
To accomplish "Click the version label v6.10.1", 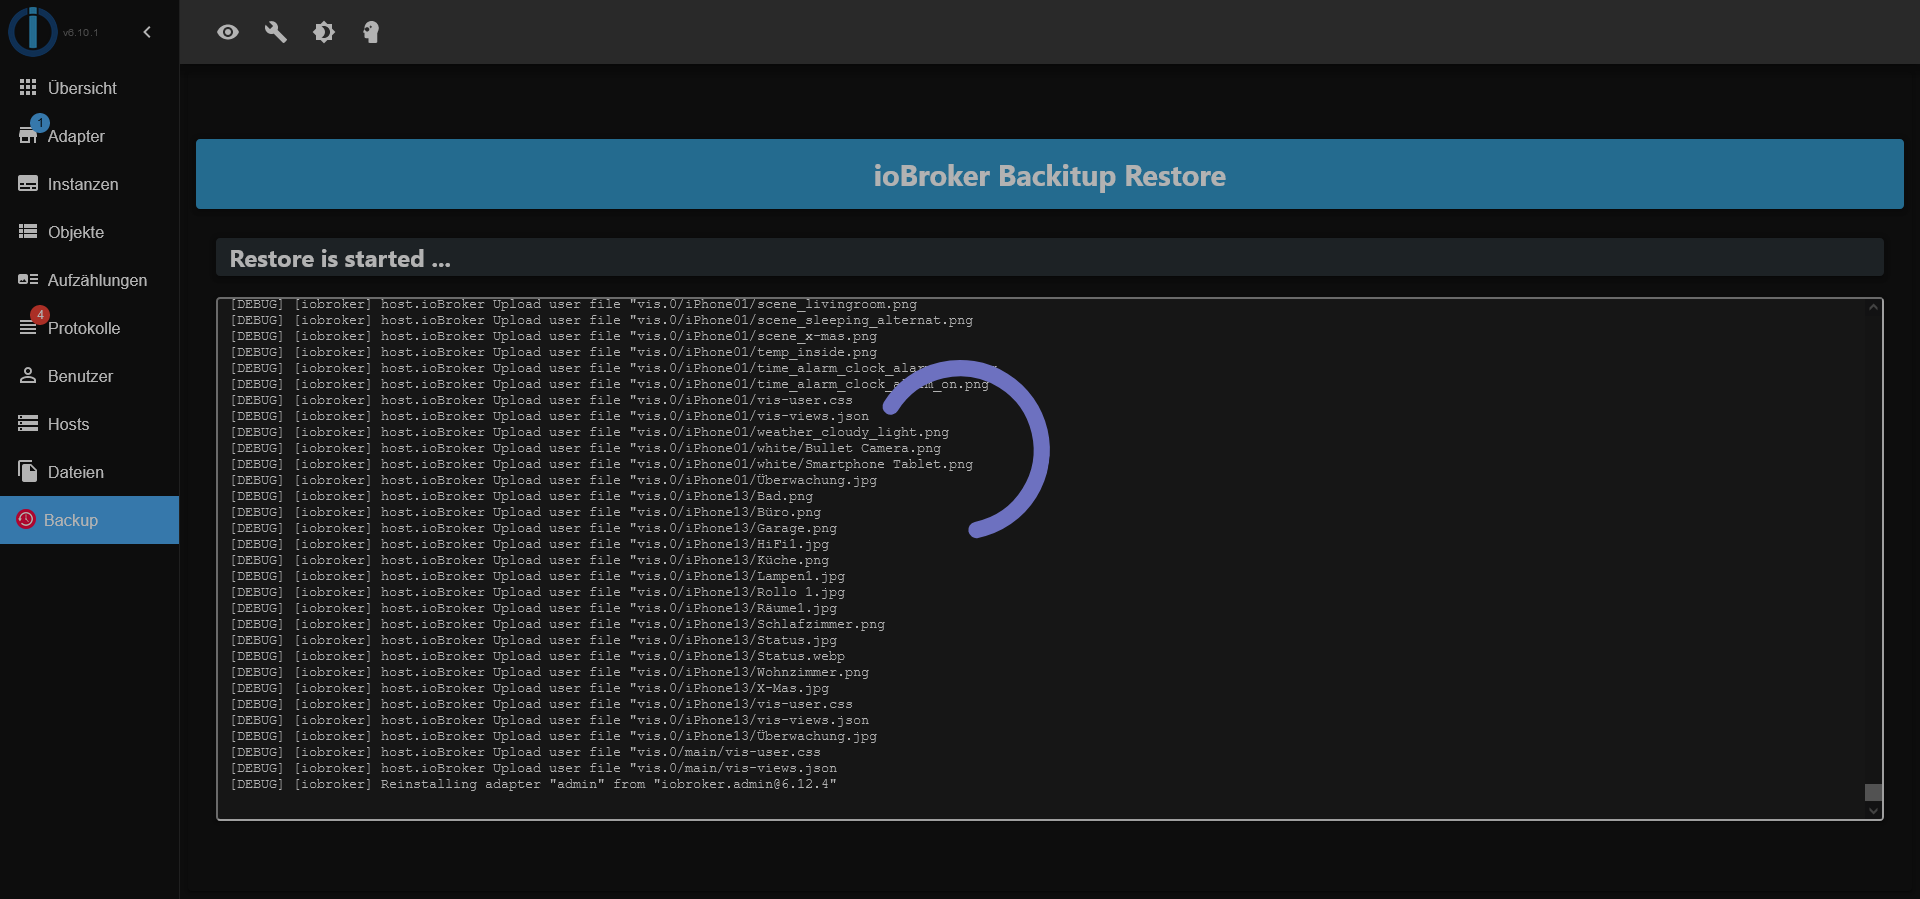I will [80, 33].
